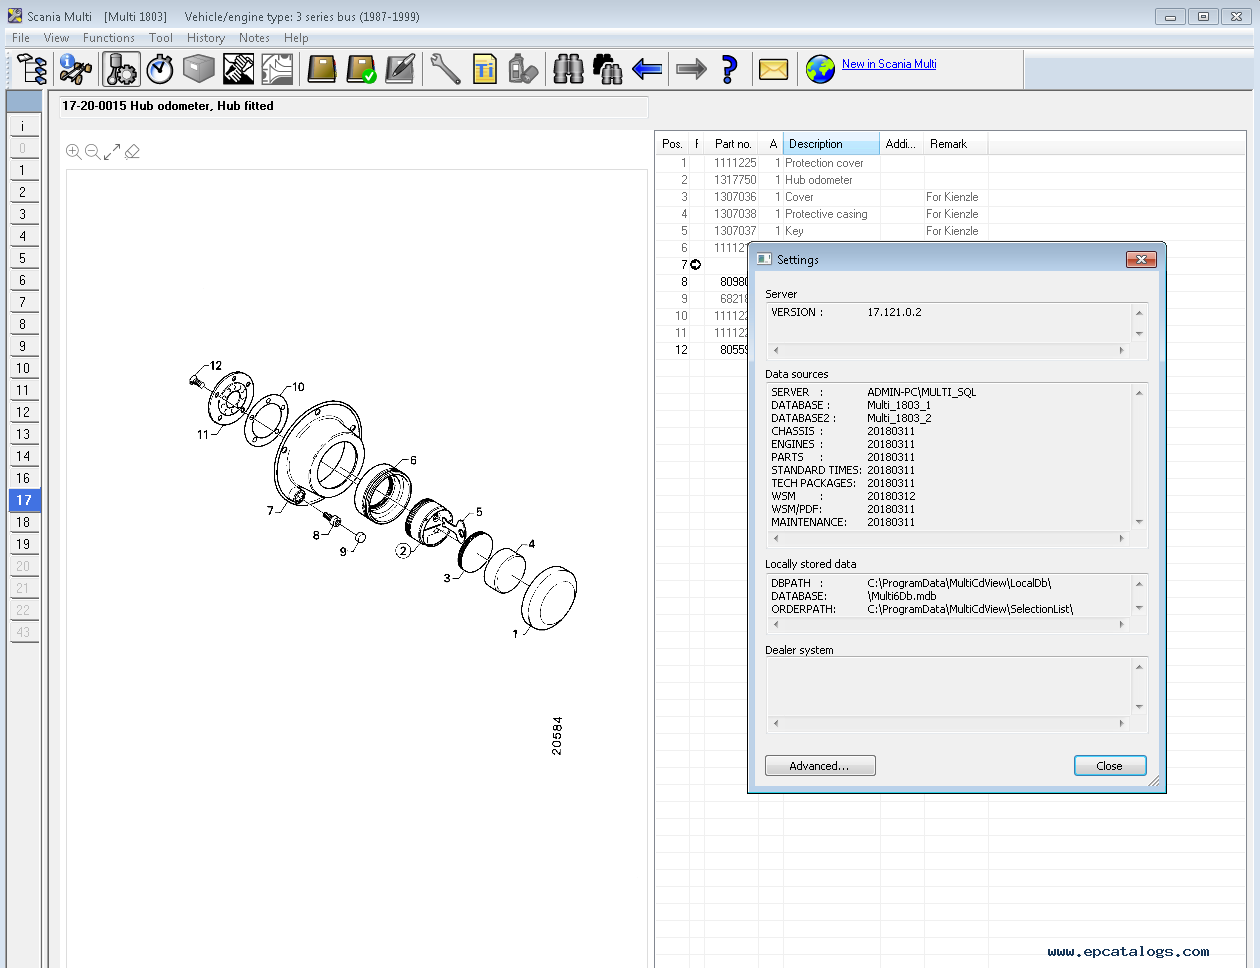
Task: Click the oil bottle icon
Action: pyautogui.click(x=524, y=69)
